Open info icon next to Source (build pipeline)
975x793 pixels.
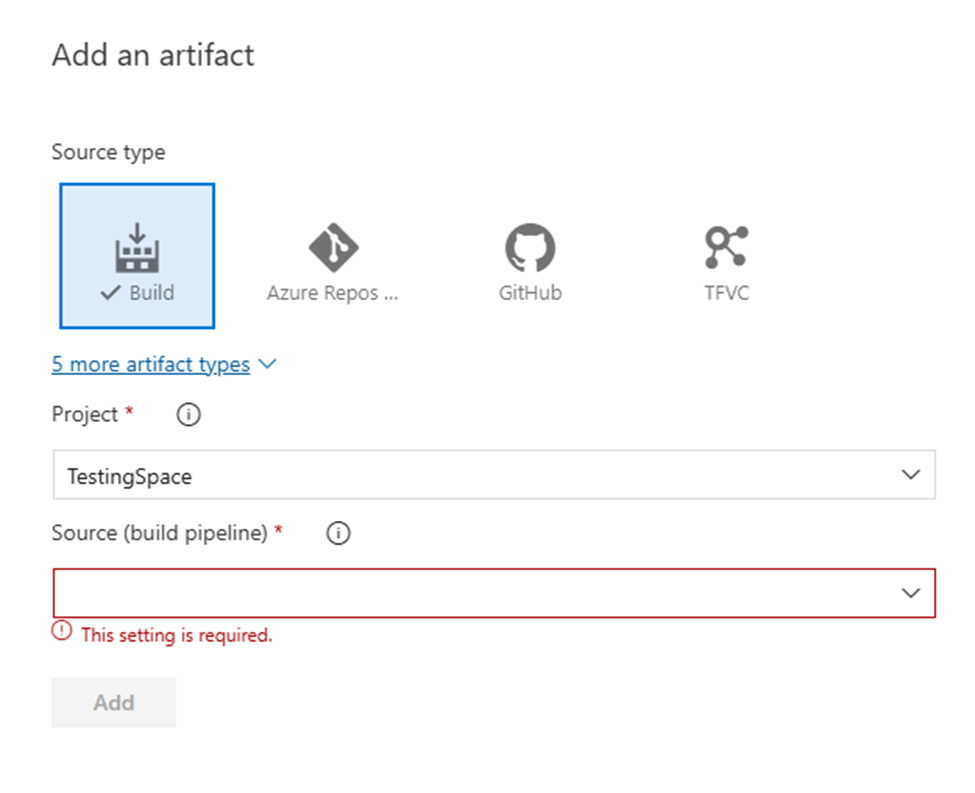tap(338, 534)
